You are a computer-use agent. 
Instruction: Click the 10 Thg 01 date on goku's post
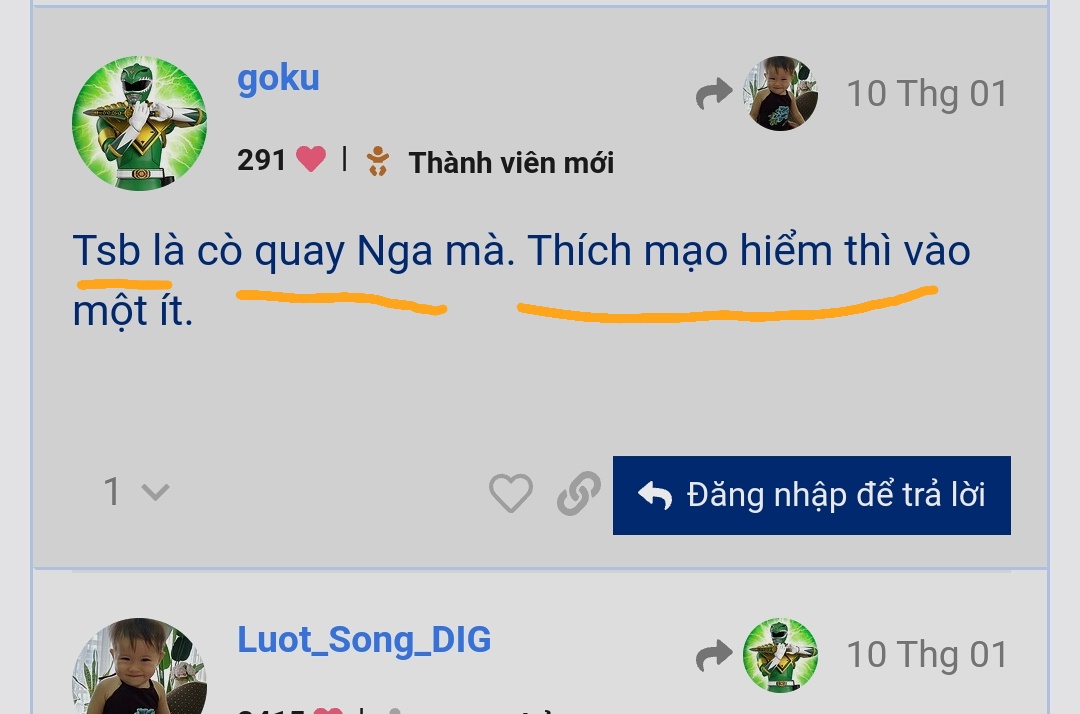(927, 94)
